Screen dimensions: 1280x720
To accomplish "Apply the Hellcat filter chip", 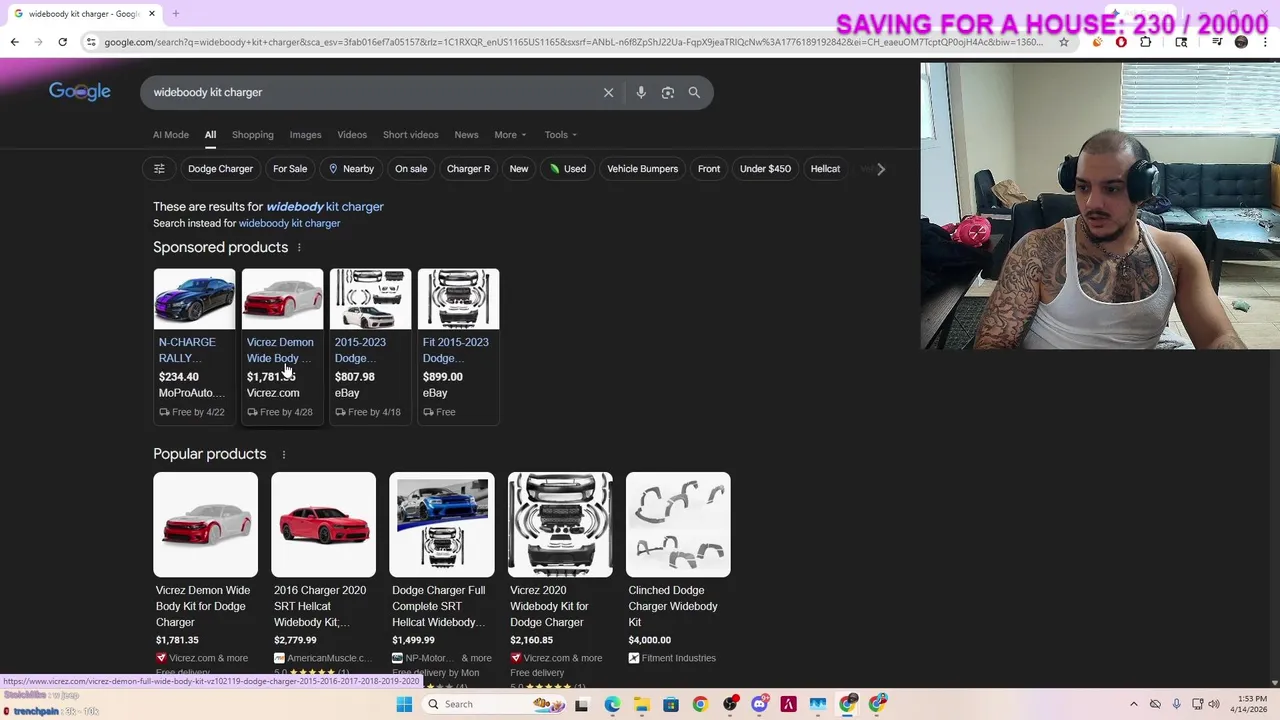I will (825, 169).
